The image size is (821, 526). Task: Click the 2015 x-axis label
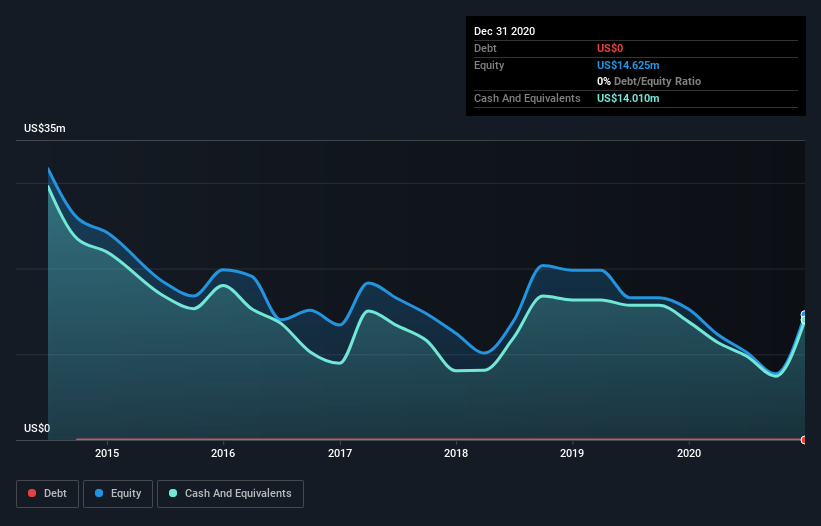(107, 453)
